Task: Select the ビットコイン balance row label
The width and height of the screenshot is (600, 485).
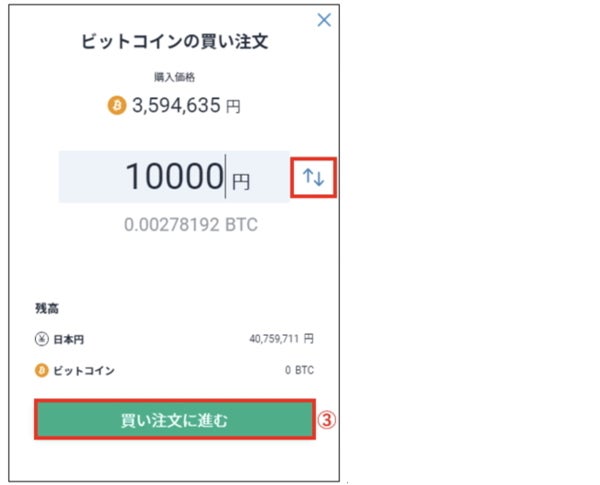Action: pyautogui.click(x=84, y=370)
